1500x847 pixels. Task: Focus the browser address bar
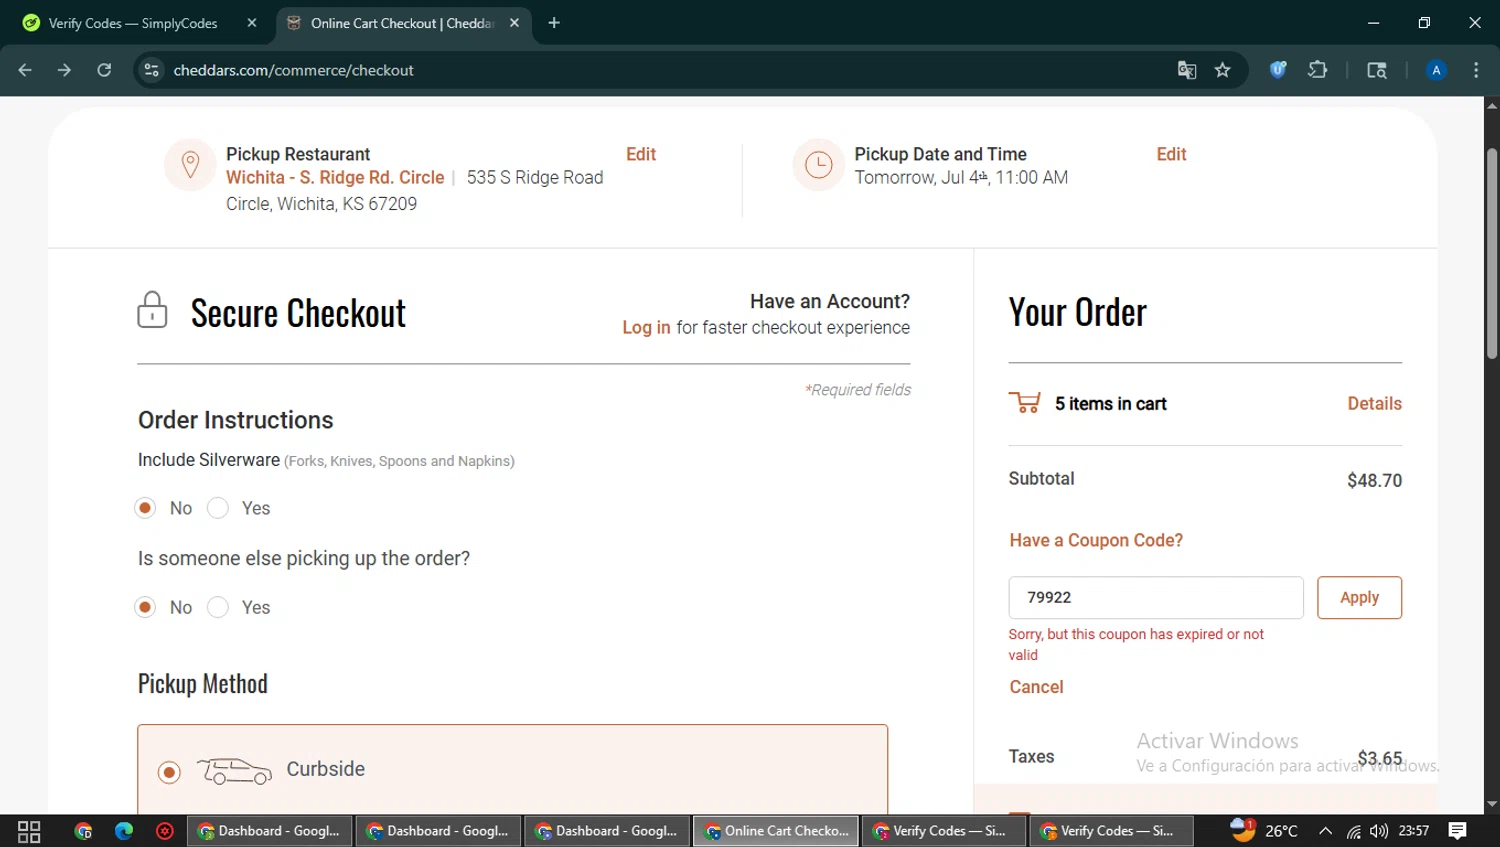660,70
